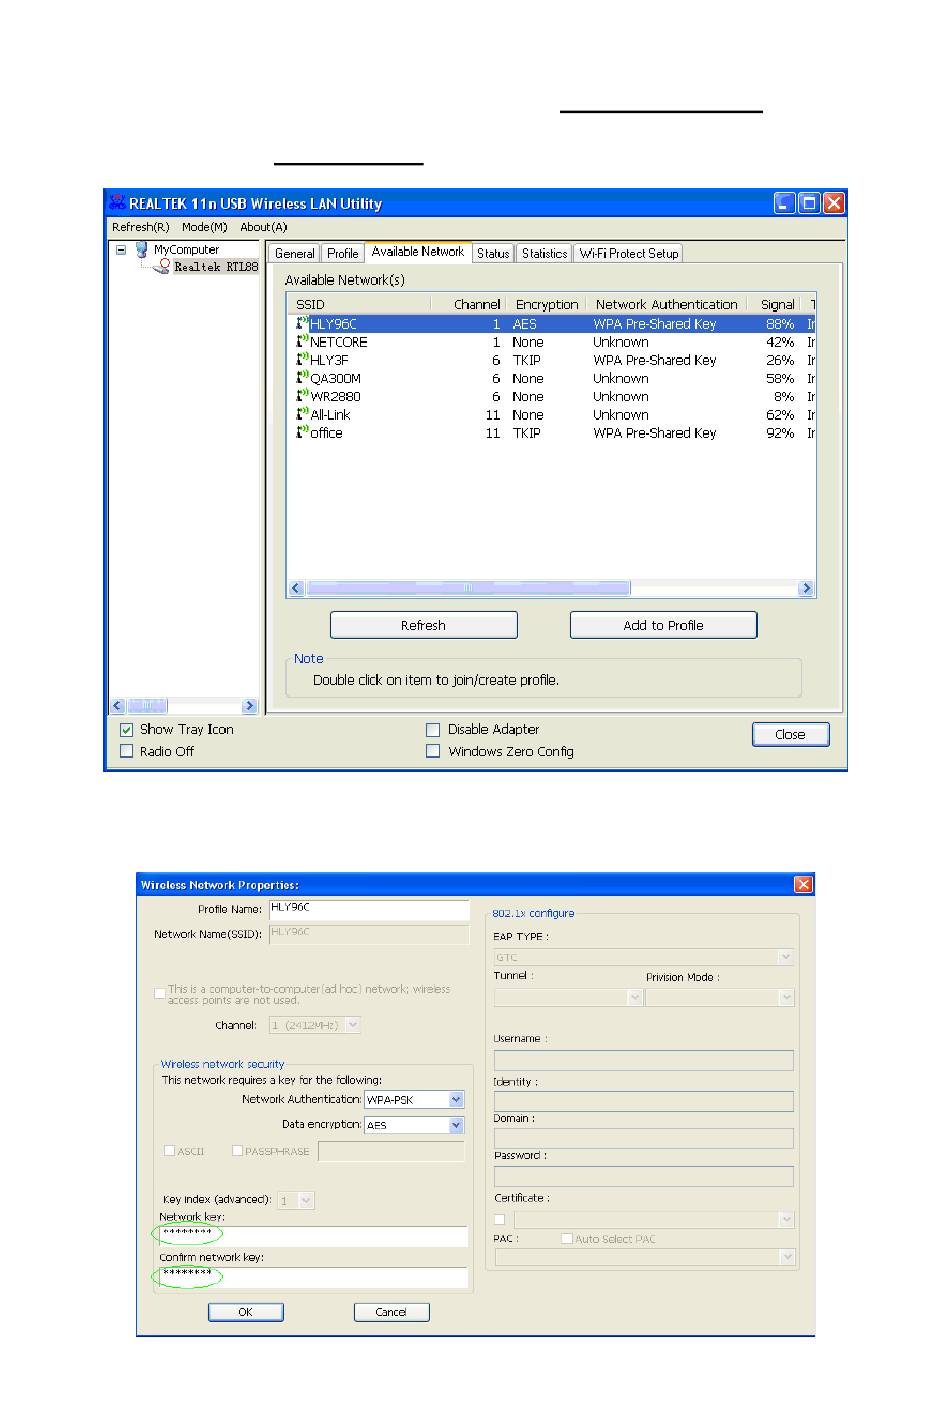
Task: Open the Certificate dropdown
Action: (x=786, y=1220)
